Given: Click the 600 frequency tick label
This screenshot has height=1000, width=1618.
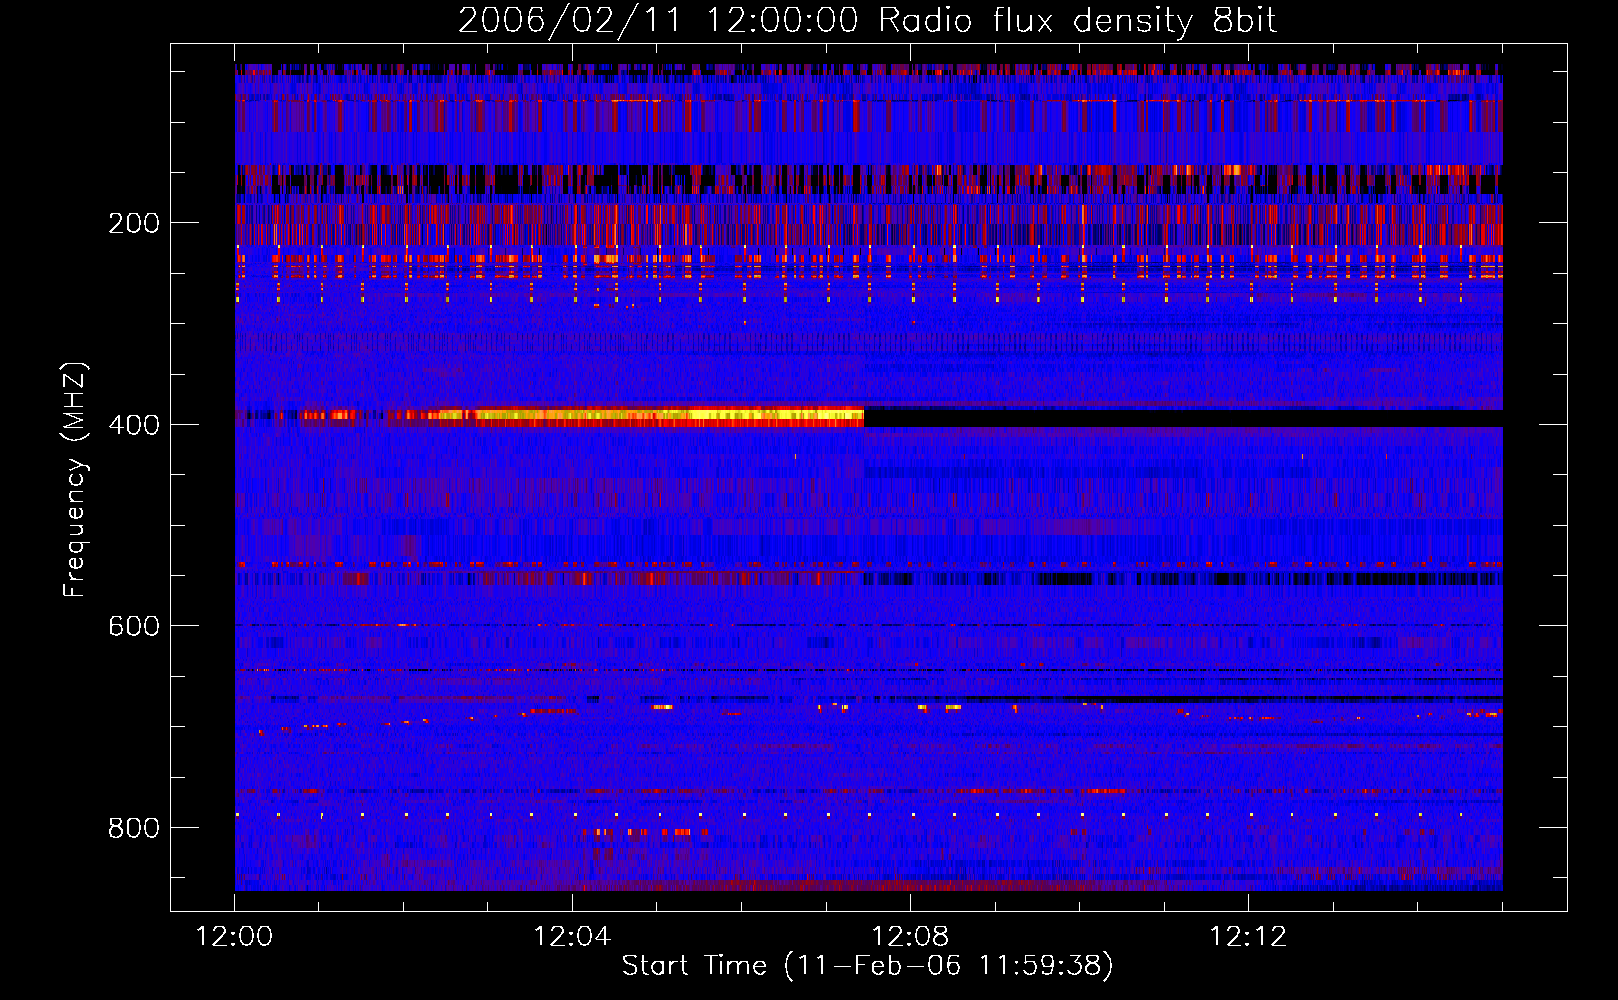Looking at the screenshot, I should tap(134, 626).
